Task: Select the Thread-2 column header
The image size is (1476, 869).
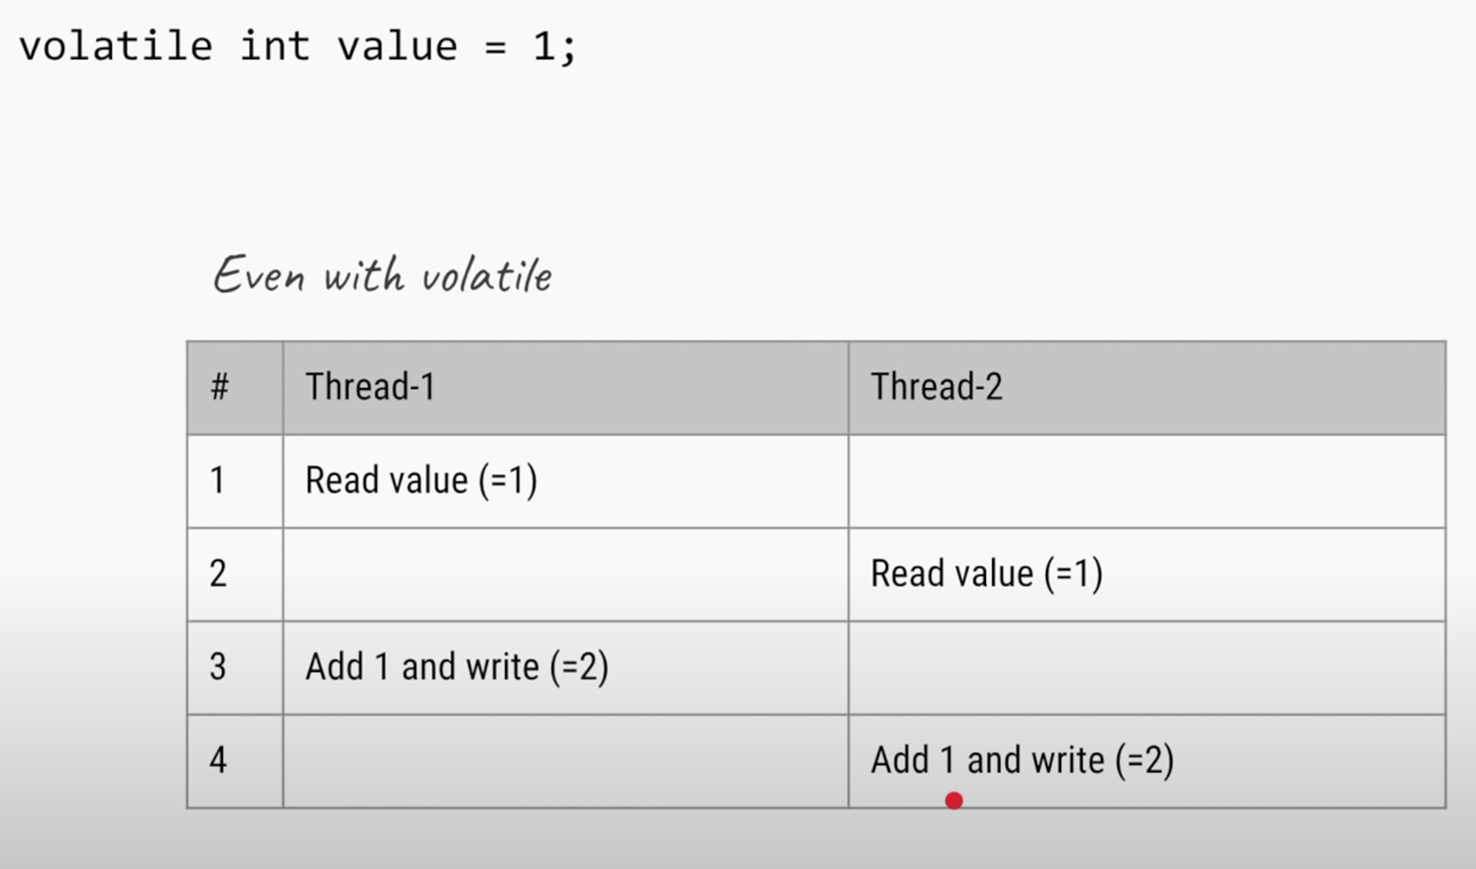Action: (1147, 388)
